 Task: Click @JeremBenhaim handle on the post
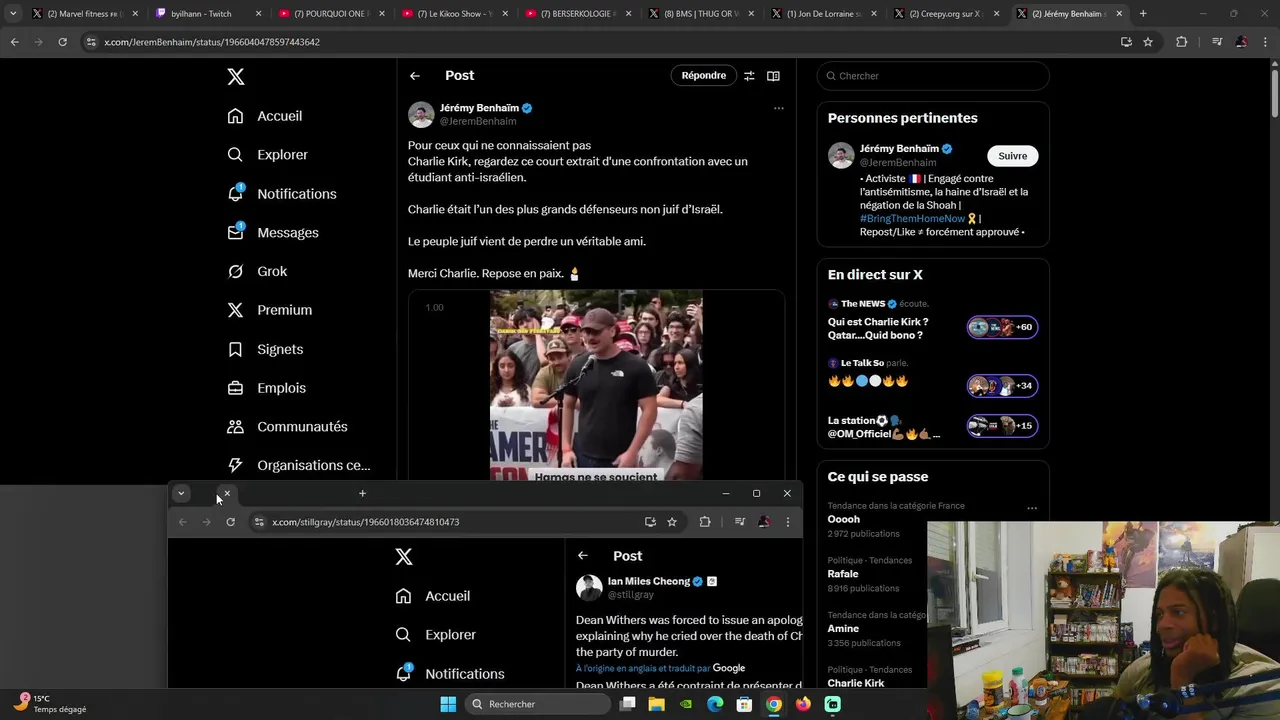click(478, 122)
